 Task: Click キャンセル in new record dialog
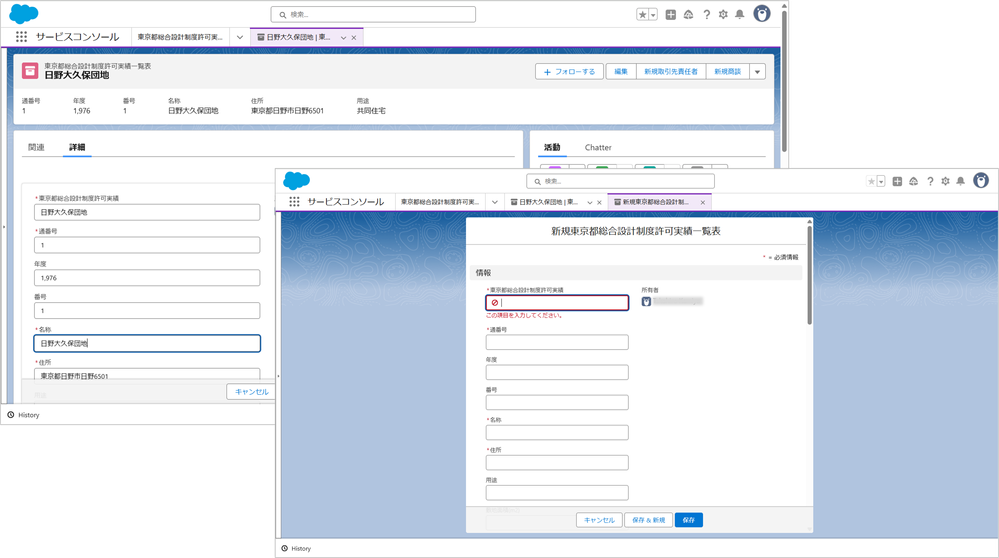click(599, 520)
